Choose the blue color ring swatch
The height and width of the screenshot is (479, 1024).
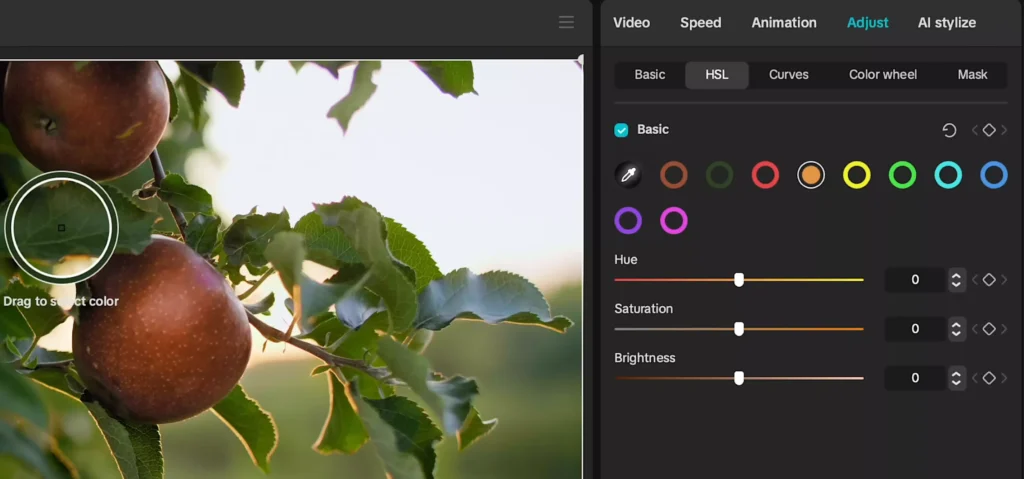[x=994, y=175]
